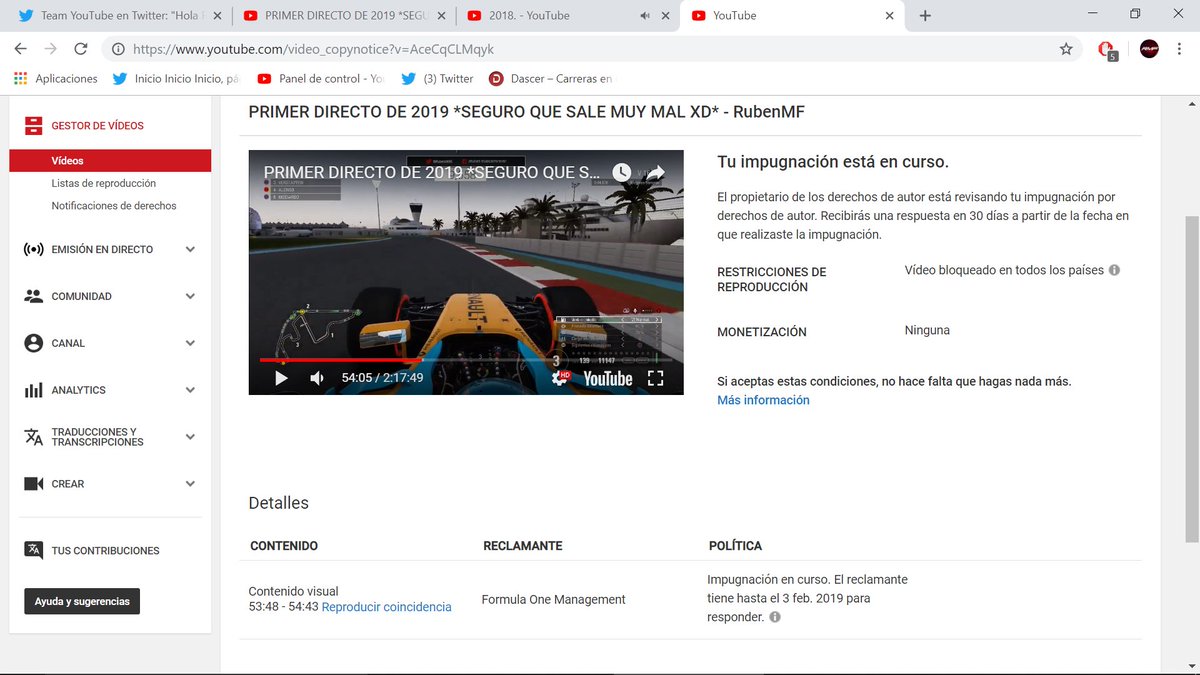1200x675 pixels.
Task: Expand TRADUCCIONES Y TRANSCRIPCIONES chevron
Action: (191, 437)
